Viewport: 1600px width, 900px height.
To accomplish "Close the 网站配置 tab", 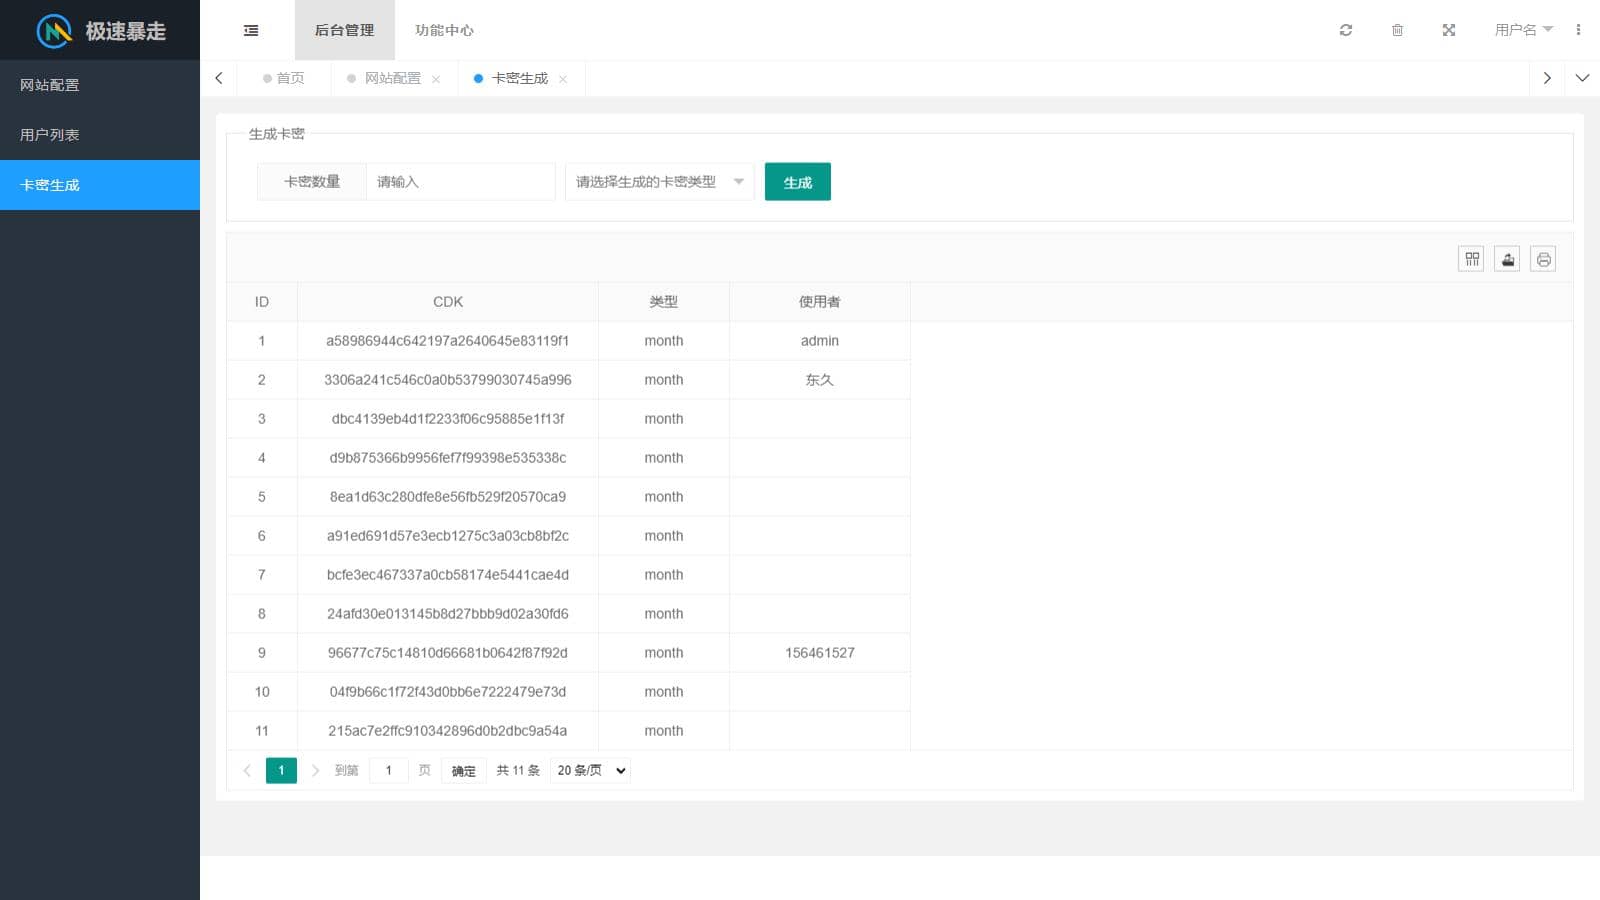I will tap(436, 79).
